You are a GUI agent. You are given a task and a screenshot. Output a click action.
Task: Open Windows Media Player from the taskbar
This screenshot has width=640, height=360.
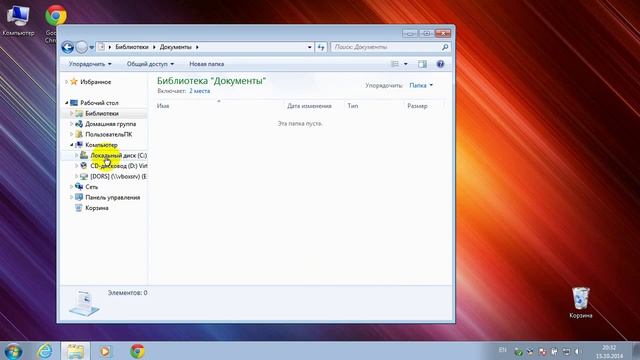point(105,351)
